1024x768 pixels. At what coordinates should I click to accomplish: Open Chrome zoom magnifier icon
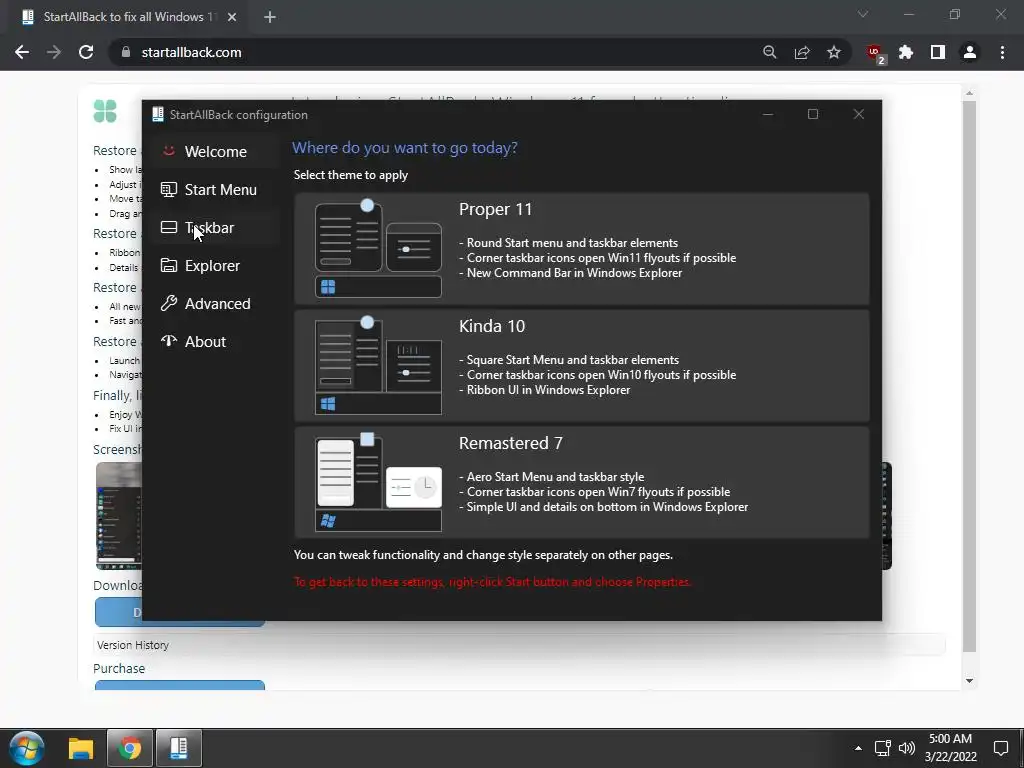click(769, 52)
